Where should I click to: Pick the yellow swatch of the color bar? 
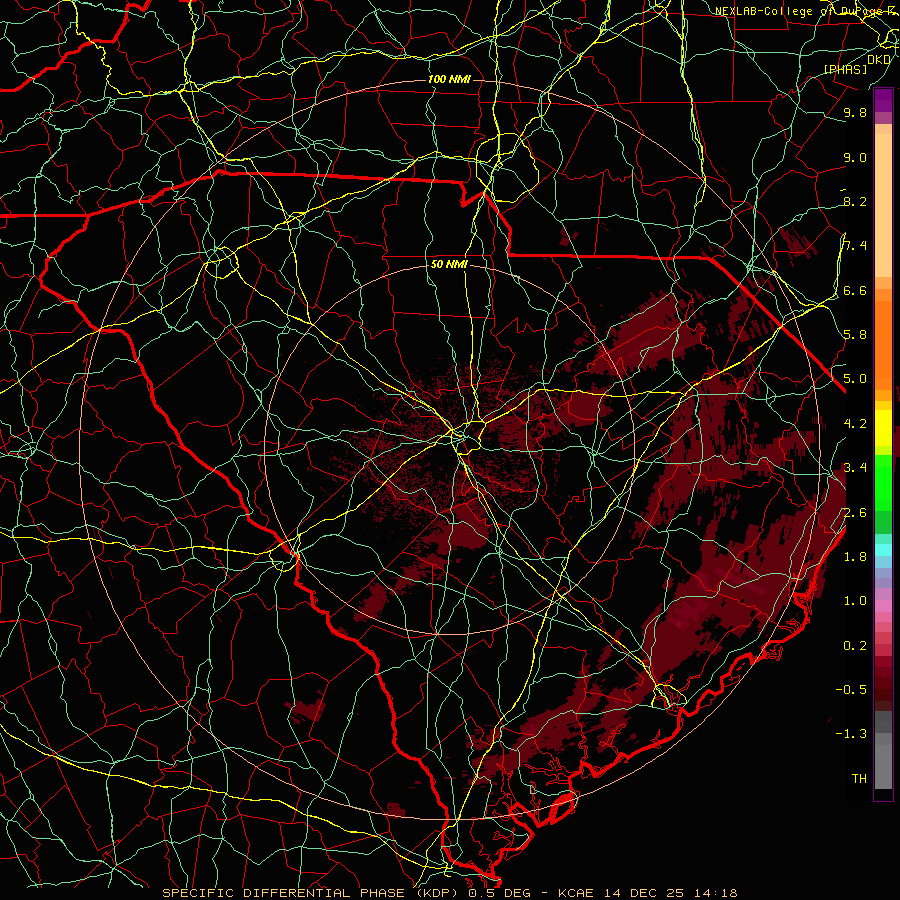(x=883, y=428)
